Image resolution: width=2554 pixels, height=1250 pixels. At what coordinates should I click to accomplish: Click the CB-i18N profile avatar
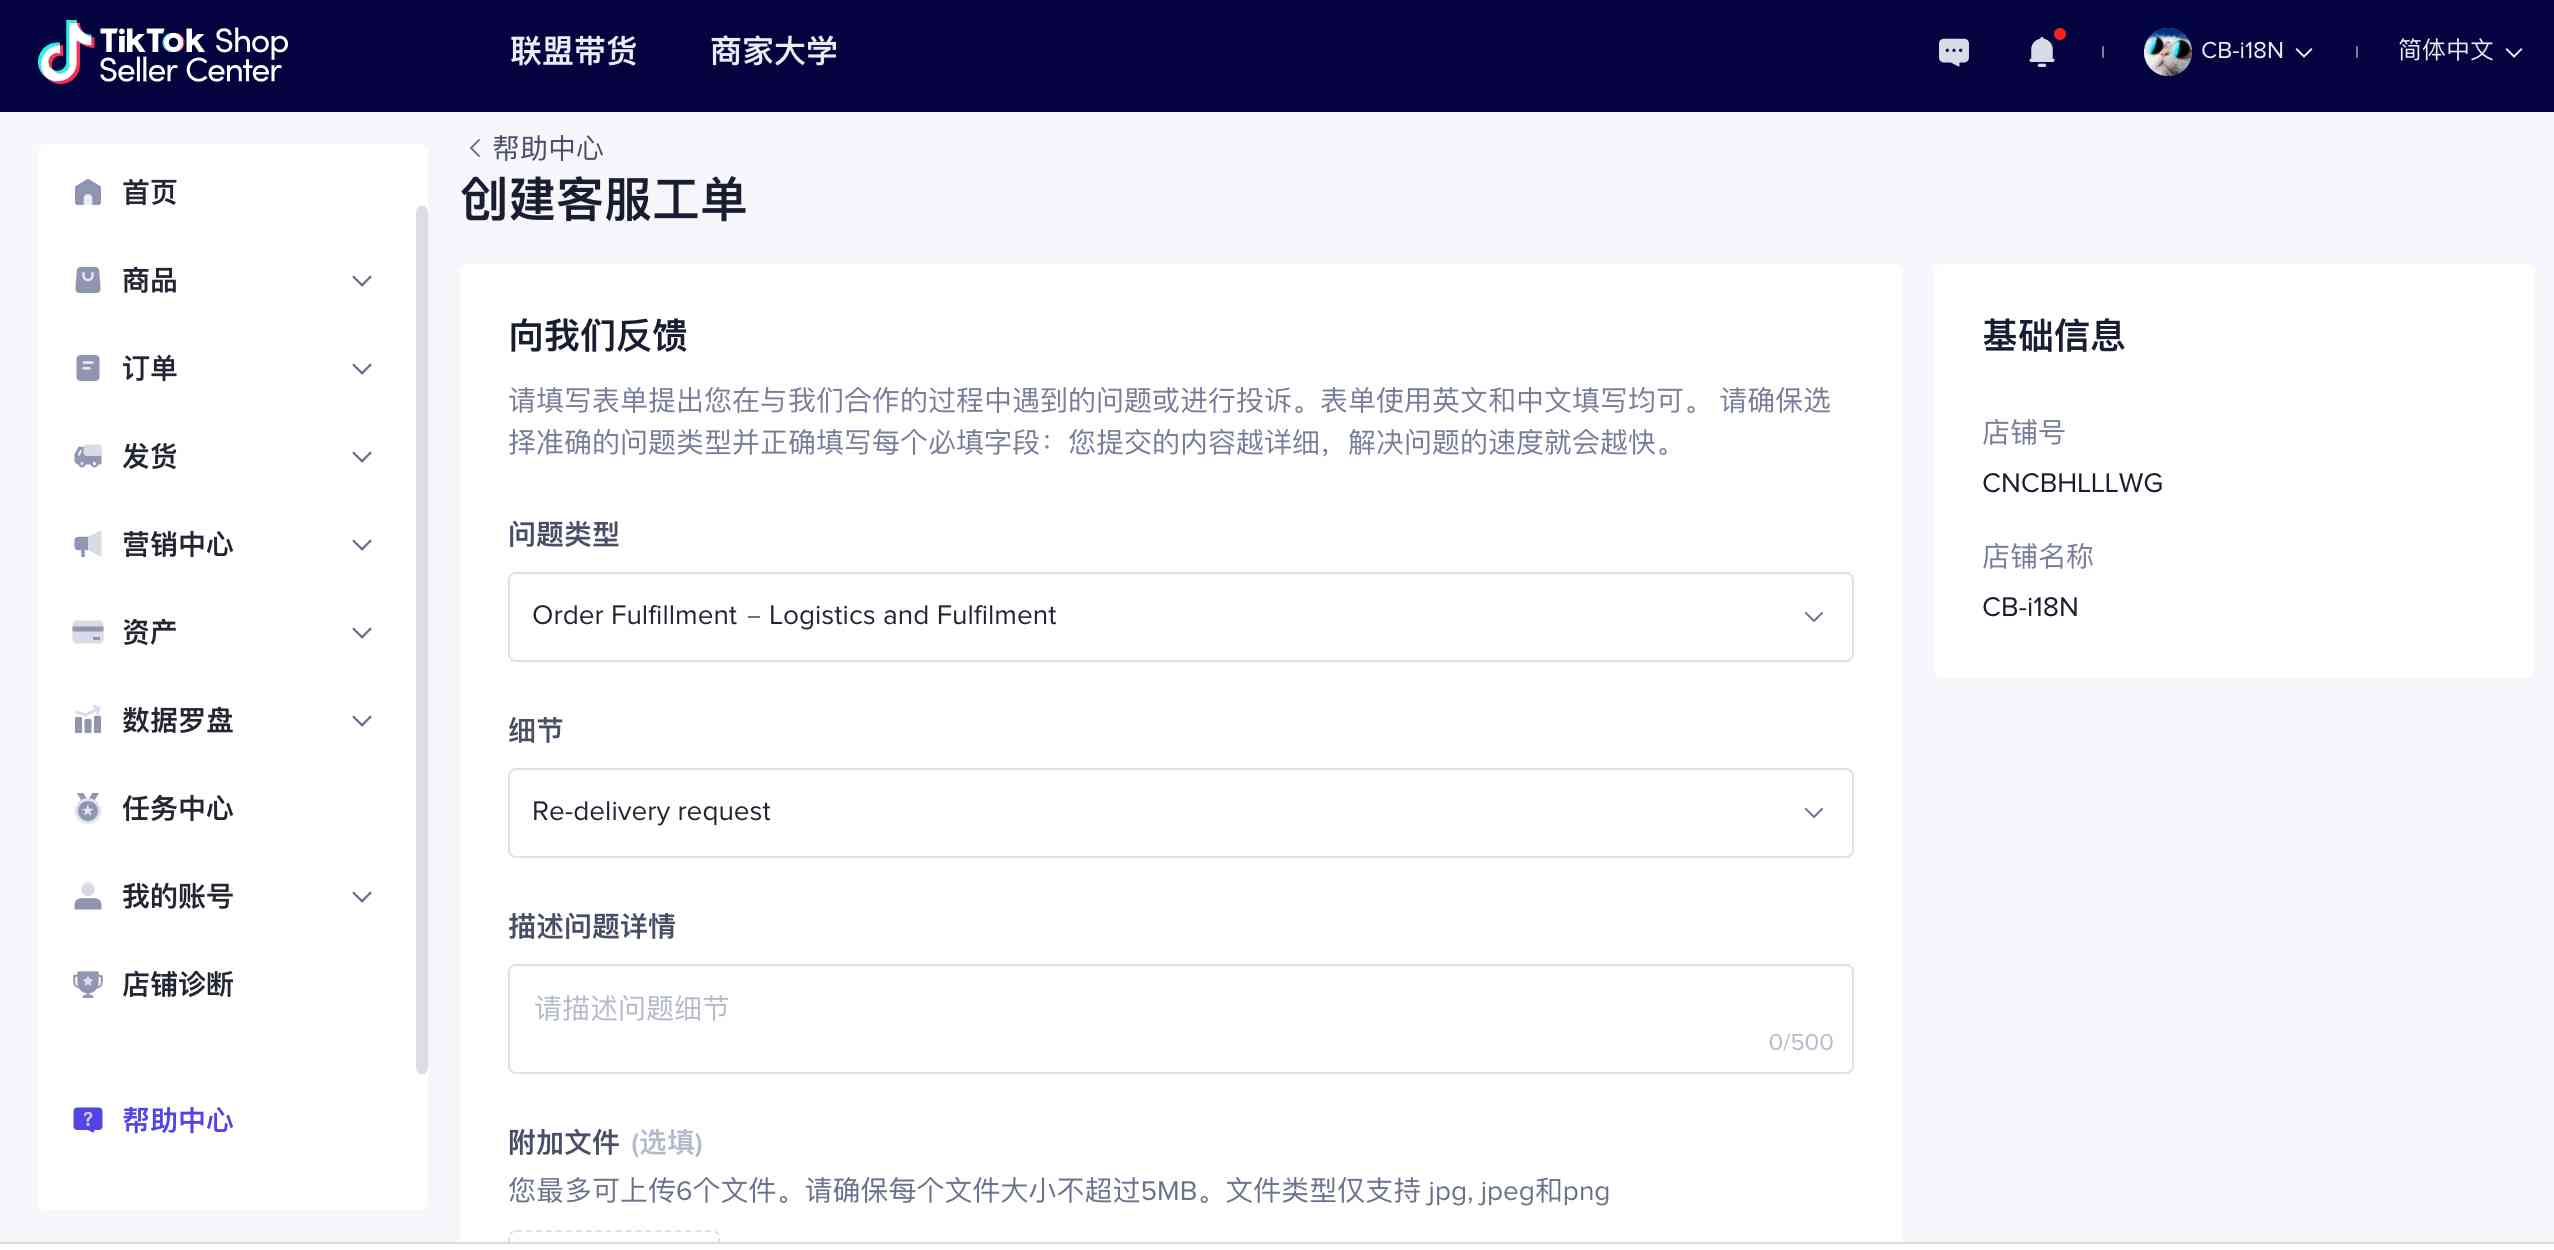(x=2166, y=51)
